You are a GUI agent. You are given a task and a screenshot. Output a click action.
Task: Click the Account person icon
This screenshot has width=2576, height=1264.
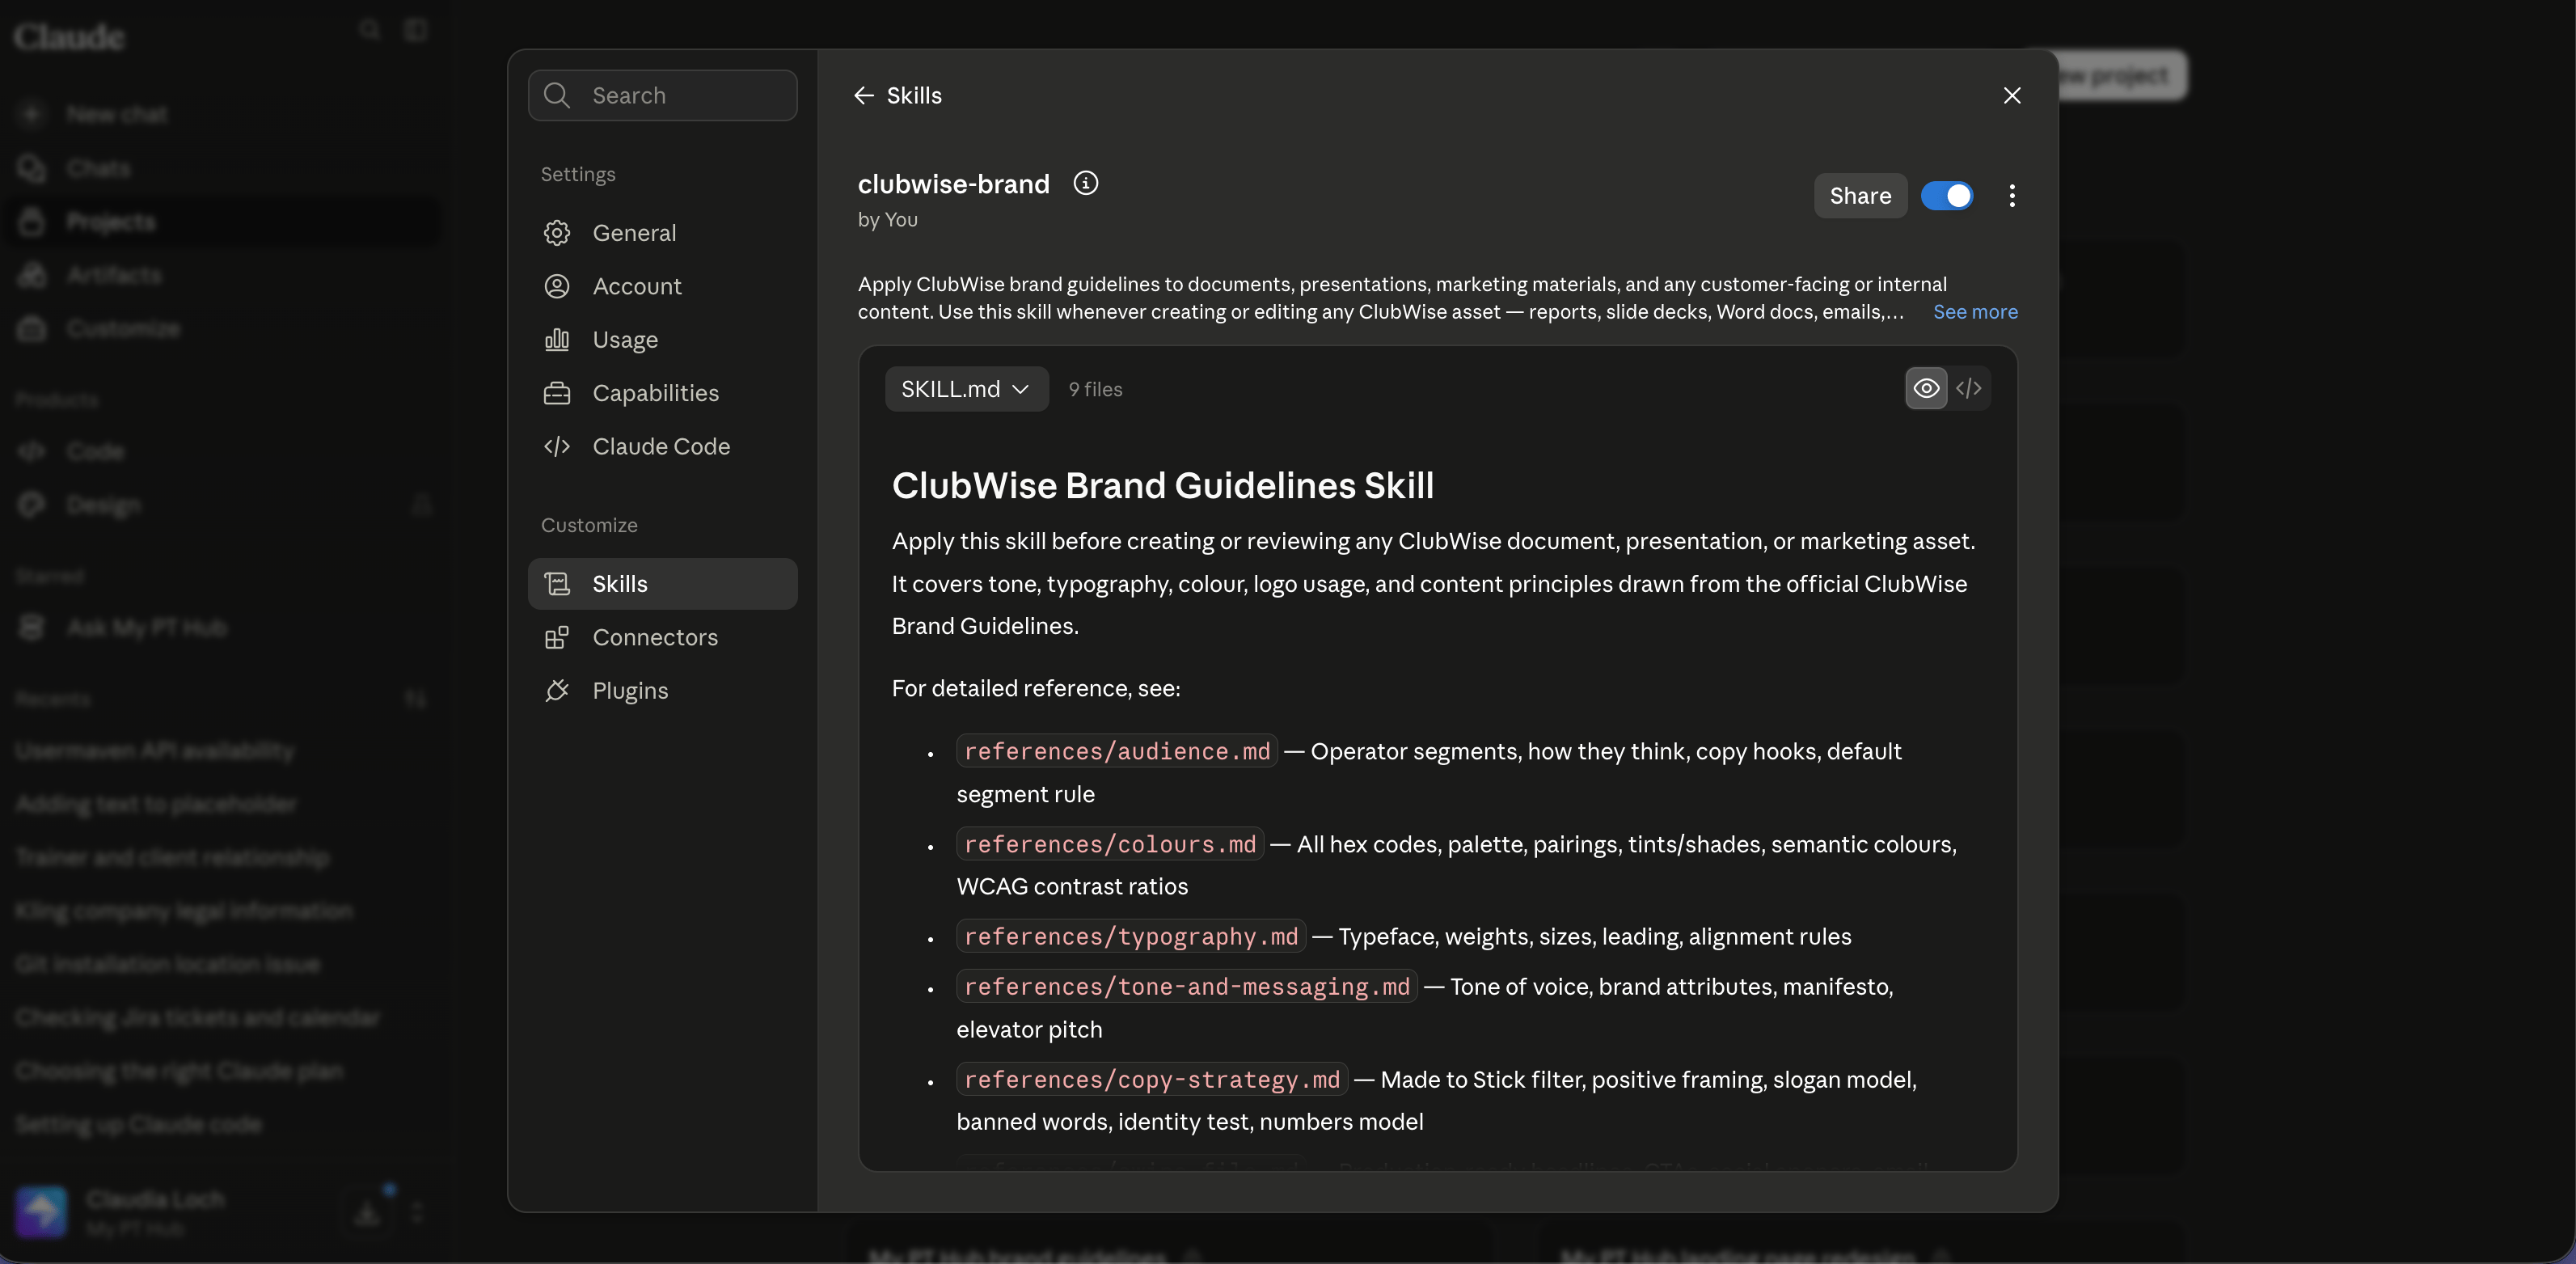[557, 286]
